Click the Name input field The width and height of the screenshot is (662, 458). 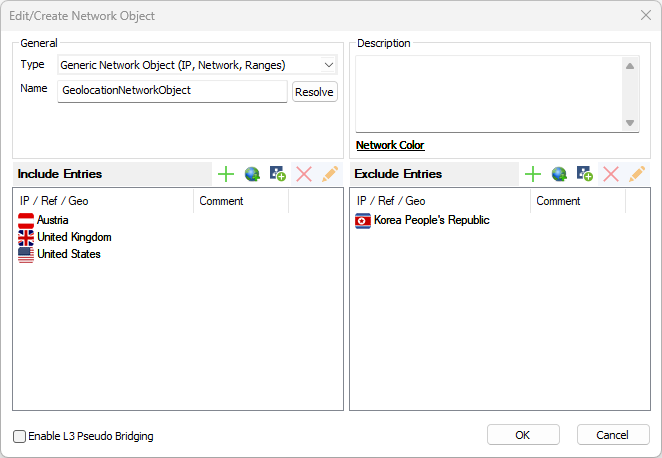pos(172,91)
